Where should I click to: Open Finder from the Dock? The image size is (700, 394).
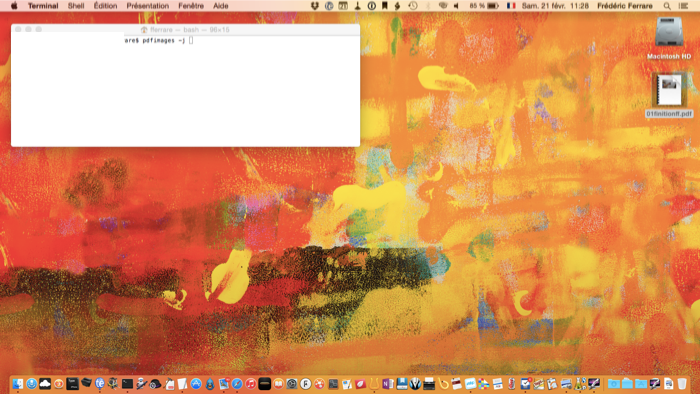(x=17, y=384)
